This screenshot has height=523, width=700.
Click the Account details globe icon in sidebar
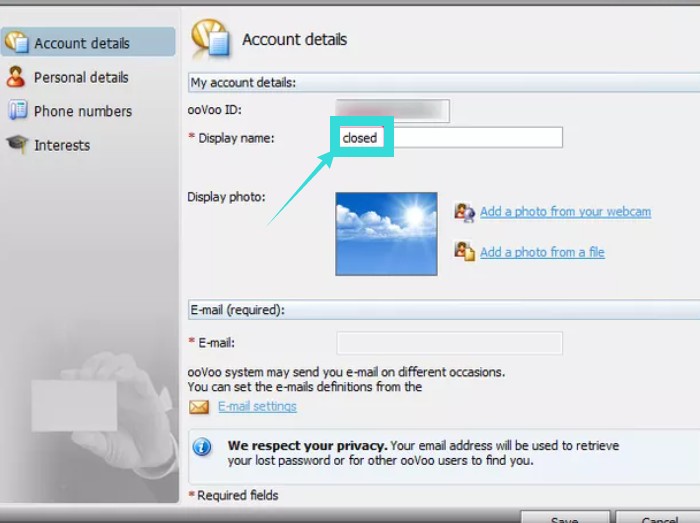pyautogui.click(x=17, y=42)
